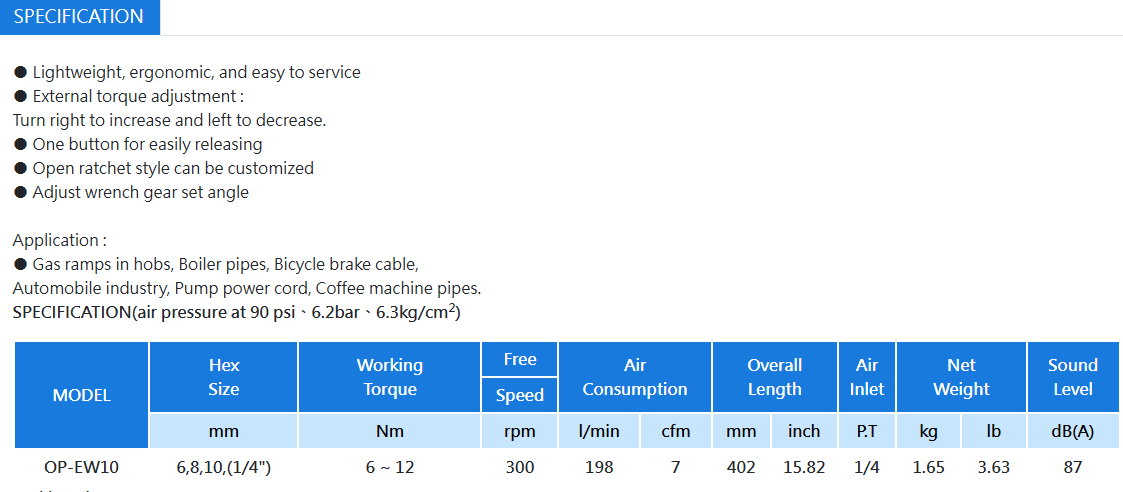The width and height of the screenshot is (1123, 492).
Task: Click the Hex Size column header
Action: [223, 377]
